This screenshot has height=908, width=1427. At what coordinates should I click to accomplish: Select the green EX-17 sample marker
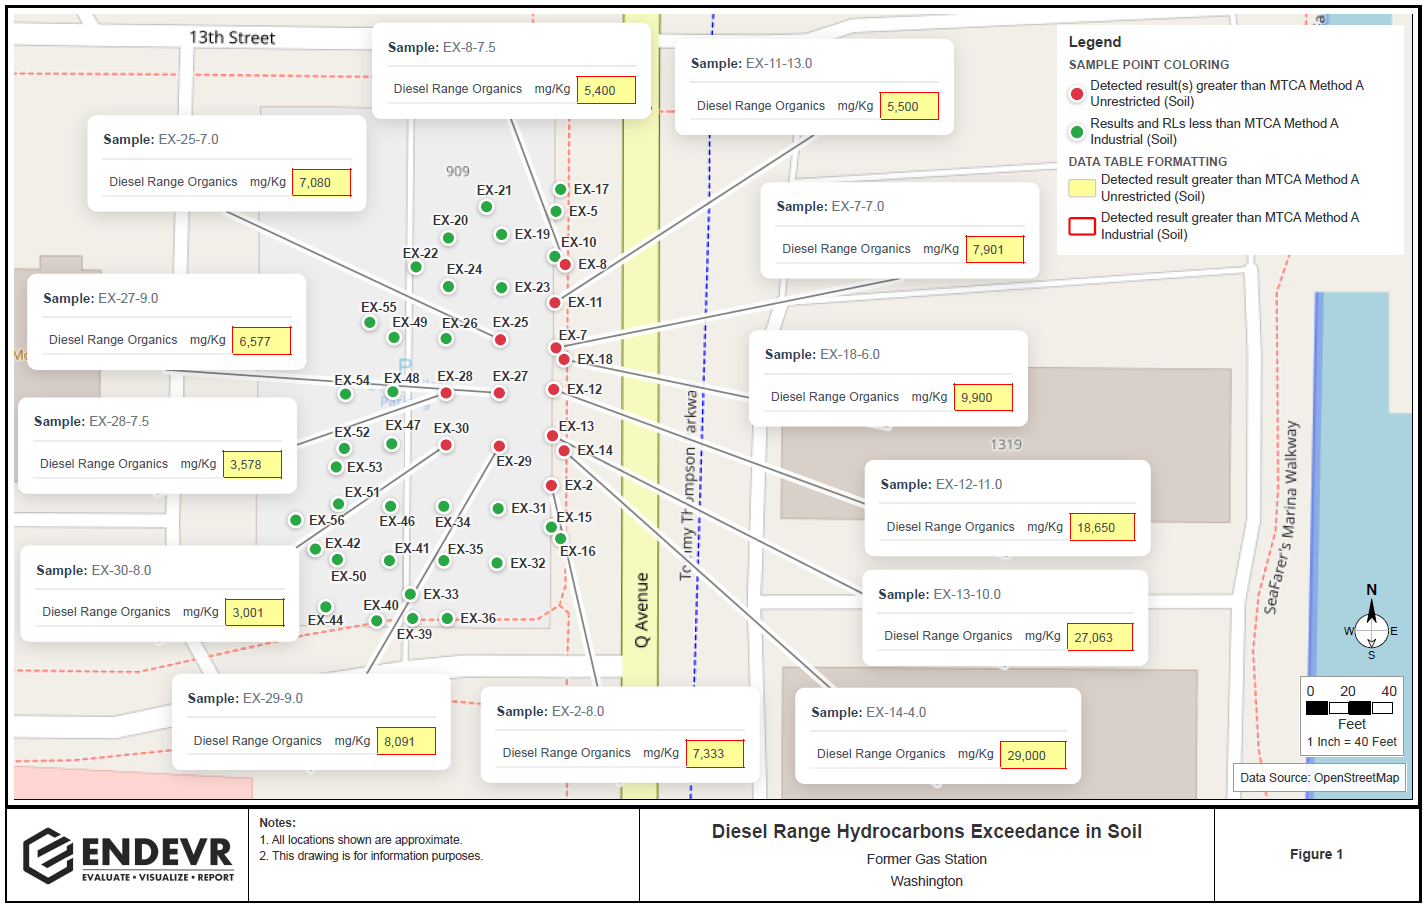560,188
